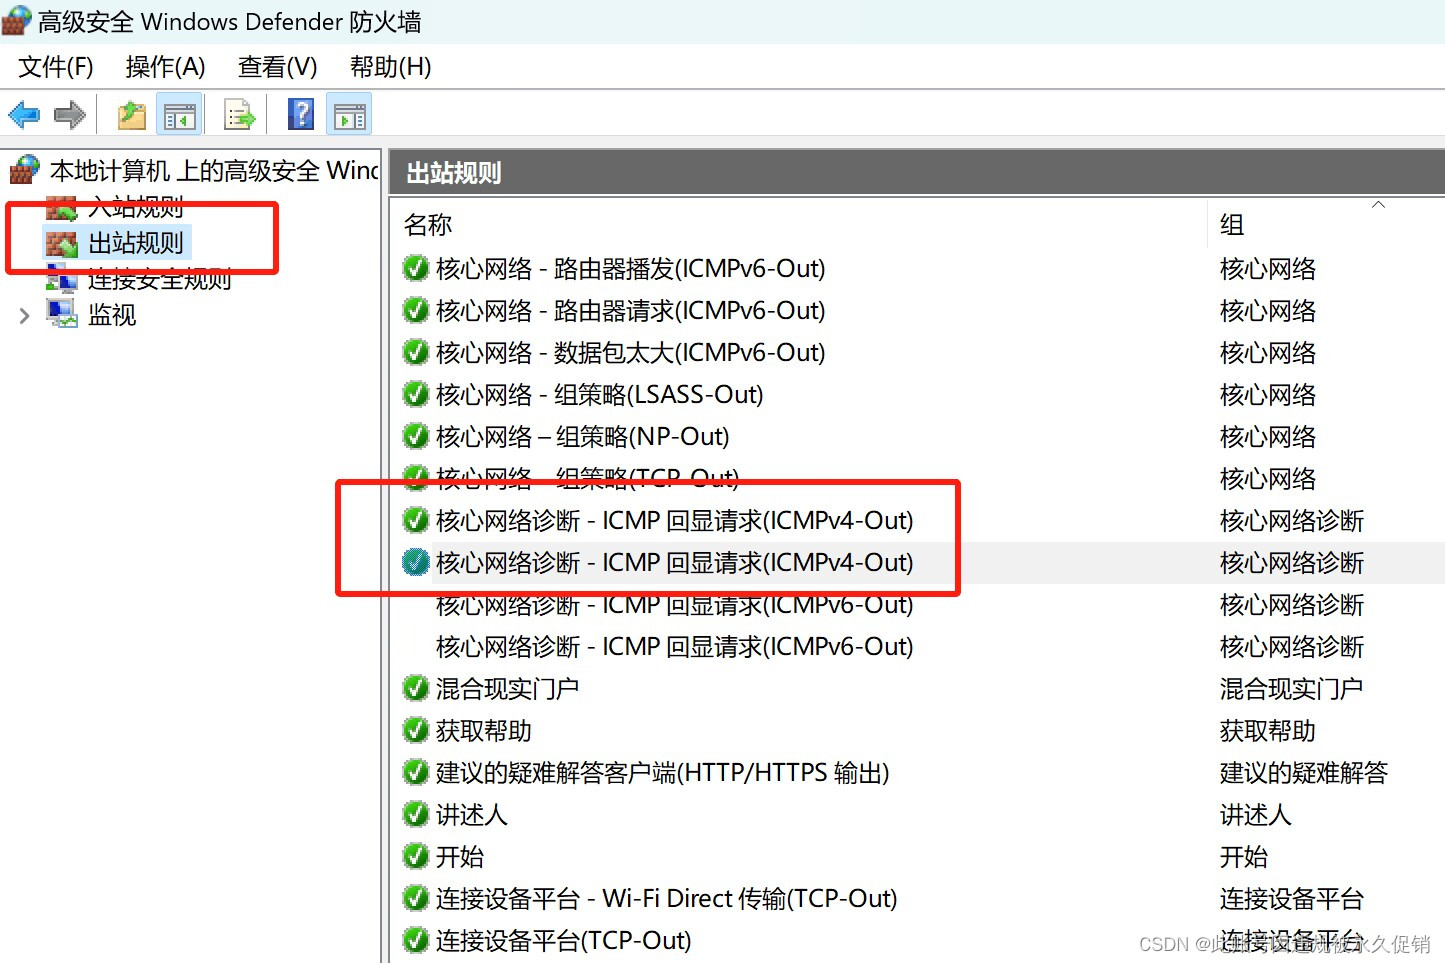The height and width of the screenshot is (963, 1445).
Task: Click the 出站规则 panel header bar
Action: (x=917, y=172)
